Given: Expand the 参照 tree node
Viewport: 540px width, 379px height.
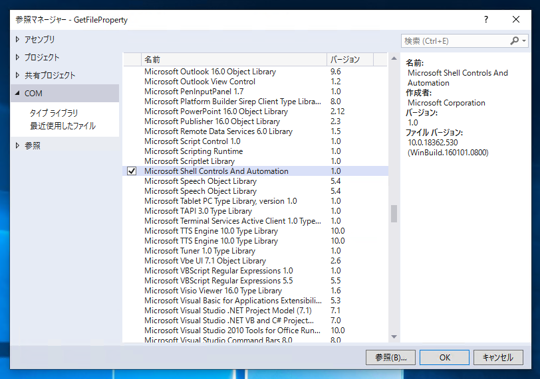Looking at the screenshot, I should point(17,146).
